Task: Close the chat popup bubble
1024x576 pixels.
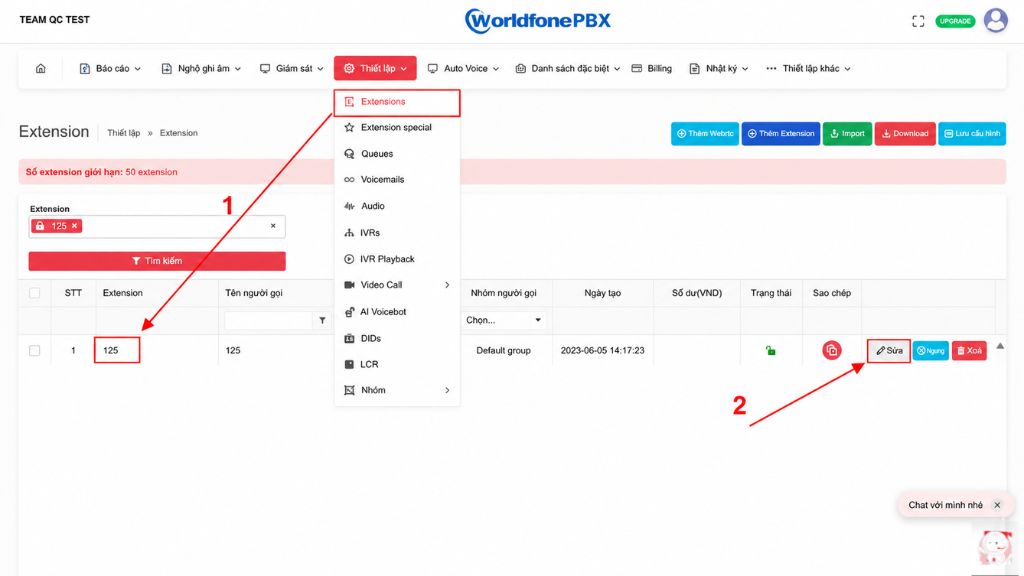Action: point(997,505)
